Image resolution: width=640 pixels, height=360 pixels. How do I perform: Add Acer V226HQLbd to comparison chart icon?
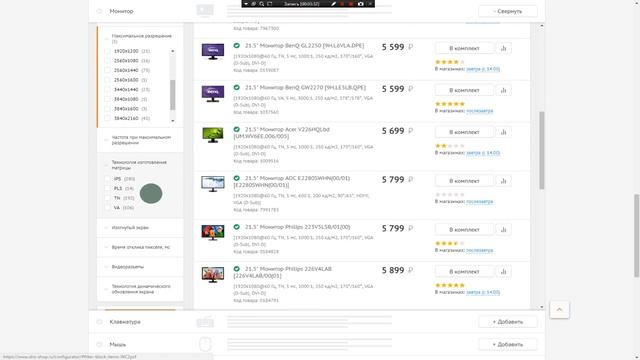[x=503, y=132]
